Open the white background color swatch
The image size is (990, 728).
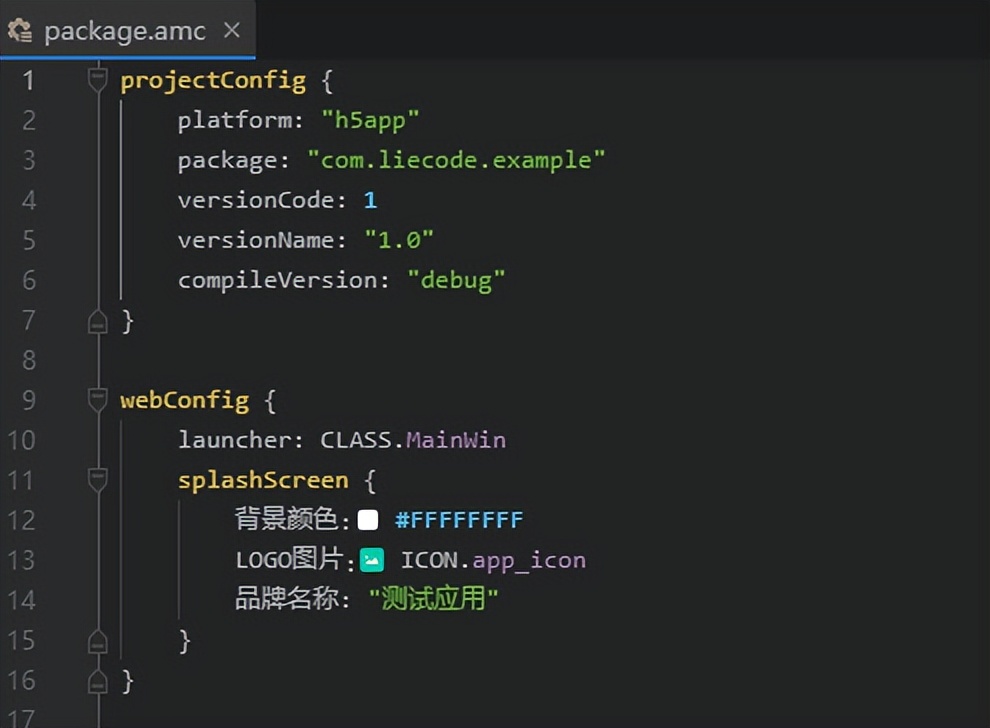point(368,520)
